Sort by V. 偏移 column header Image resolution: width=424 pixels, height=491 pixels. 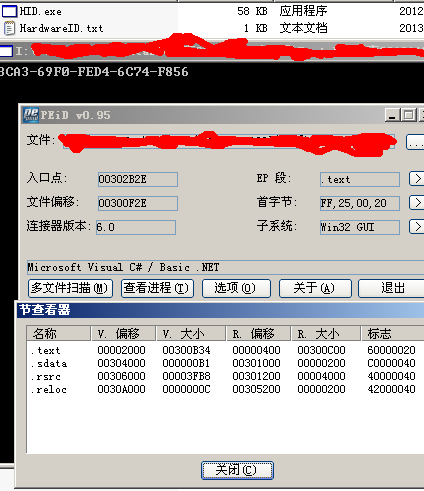(x=123, y=333)
